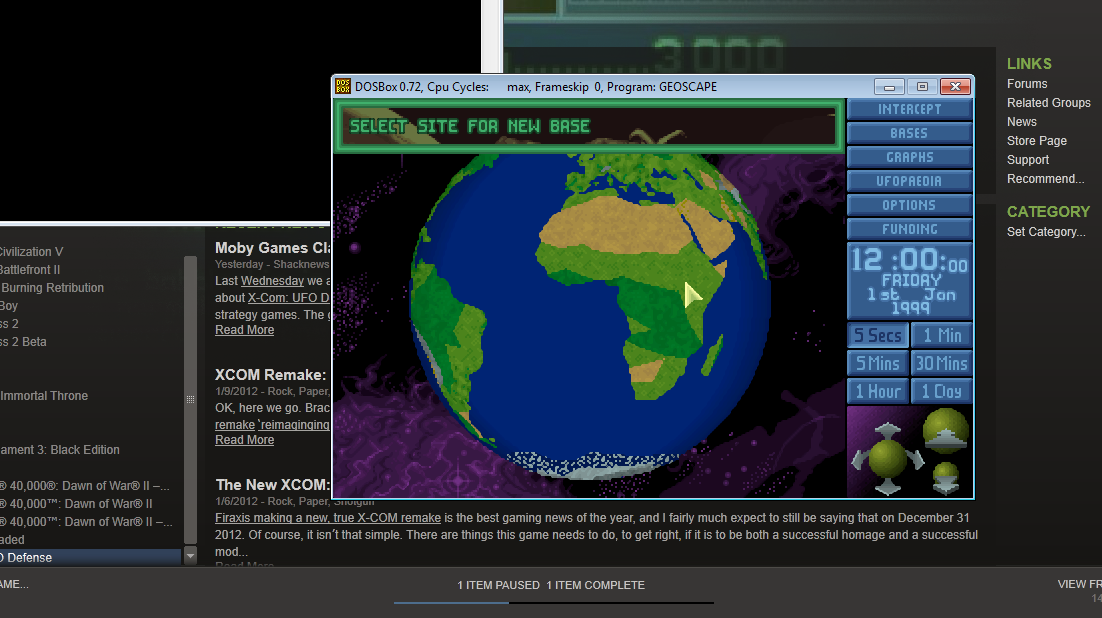1102x618 pixels.
Task: Select the highlighted 'Defense' game entry
Action: click(x=91, y=558)
